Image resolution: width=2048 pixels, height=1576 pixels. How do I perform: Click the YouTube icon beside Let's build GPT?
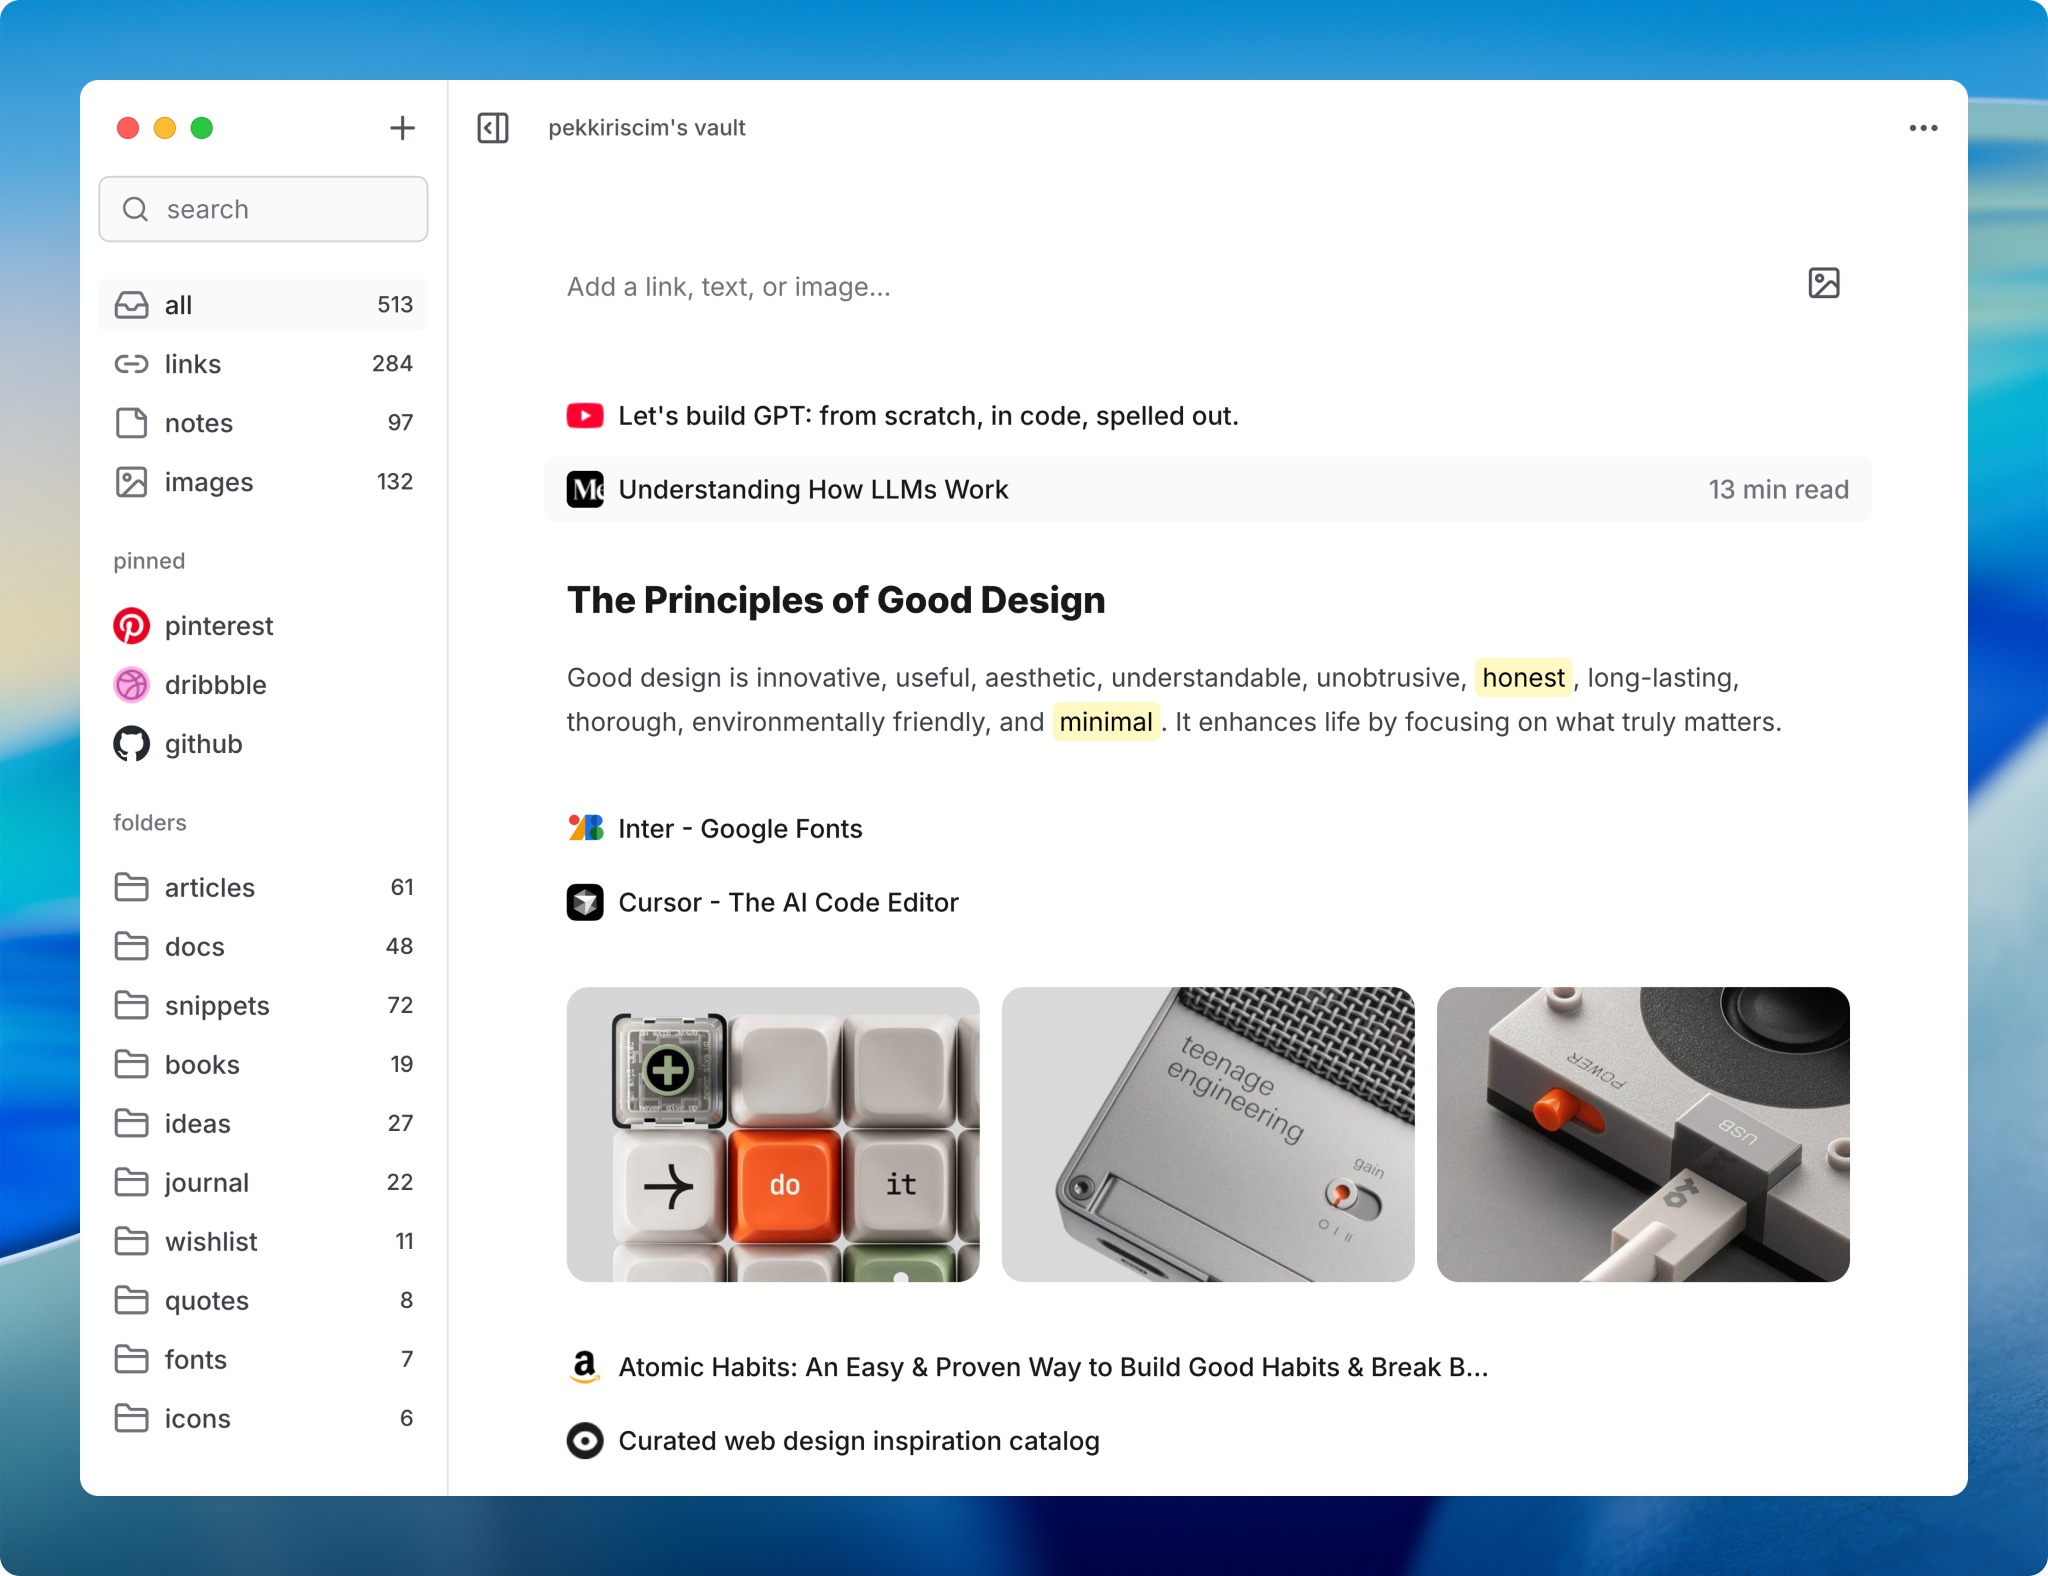(x=585, y=416)
